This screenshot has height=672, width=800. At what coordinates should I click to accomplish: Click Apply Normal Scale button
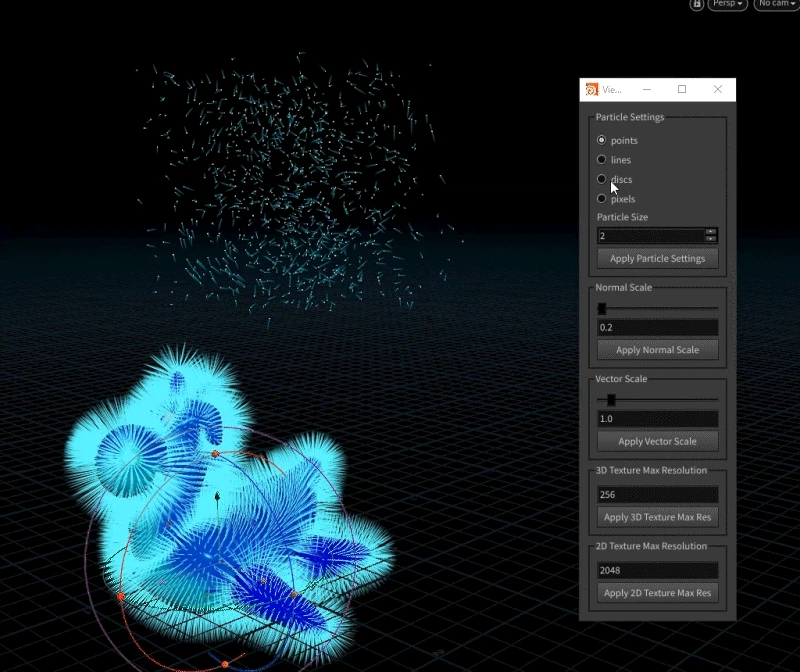pyautogui.click(x=657, y=350)
